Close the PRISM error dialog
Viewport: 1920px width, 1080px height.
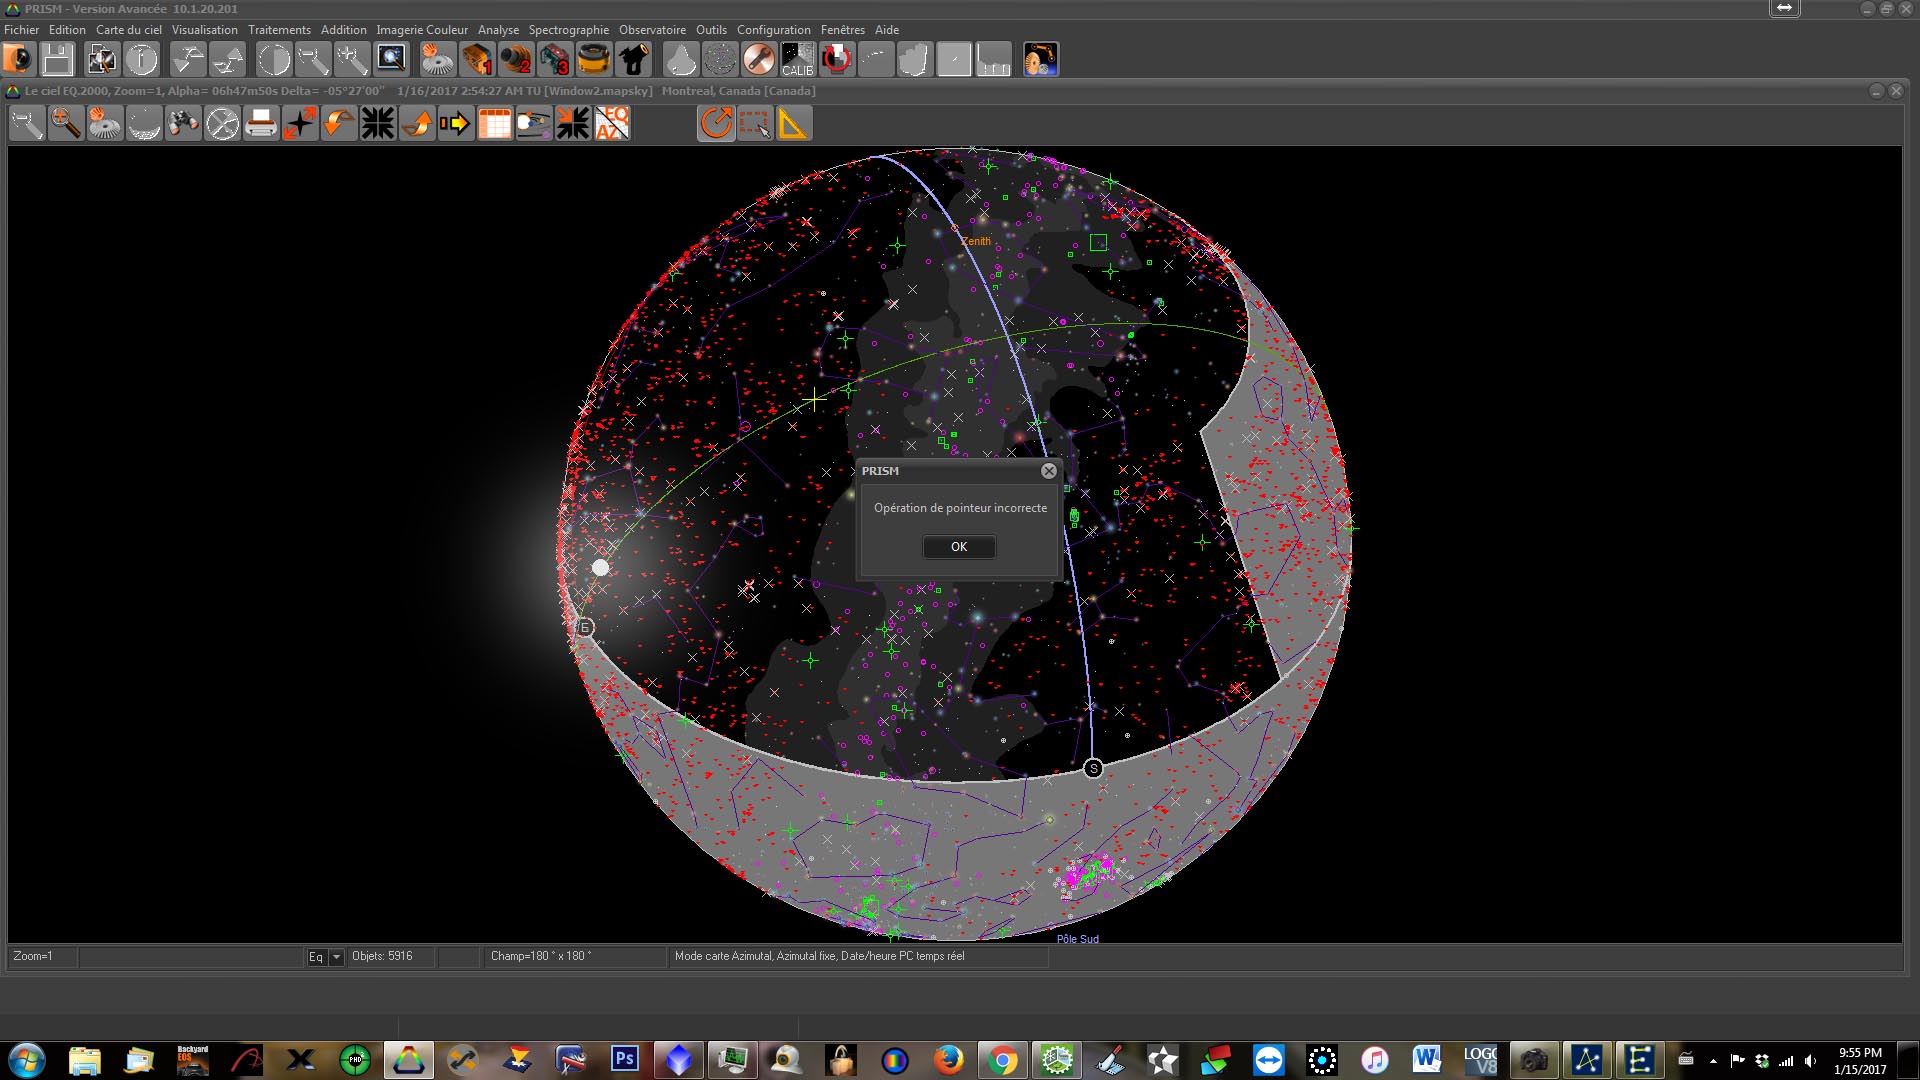click(x=1048, y=471)
